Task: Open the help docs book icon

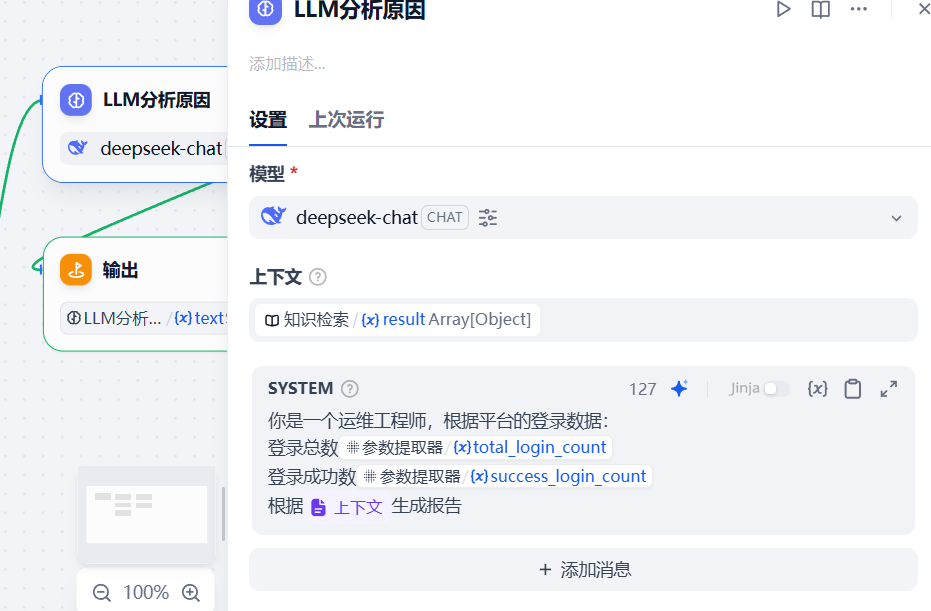Action: [x=820, y=9]
